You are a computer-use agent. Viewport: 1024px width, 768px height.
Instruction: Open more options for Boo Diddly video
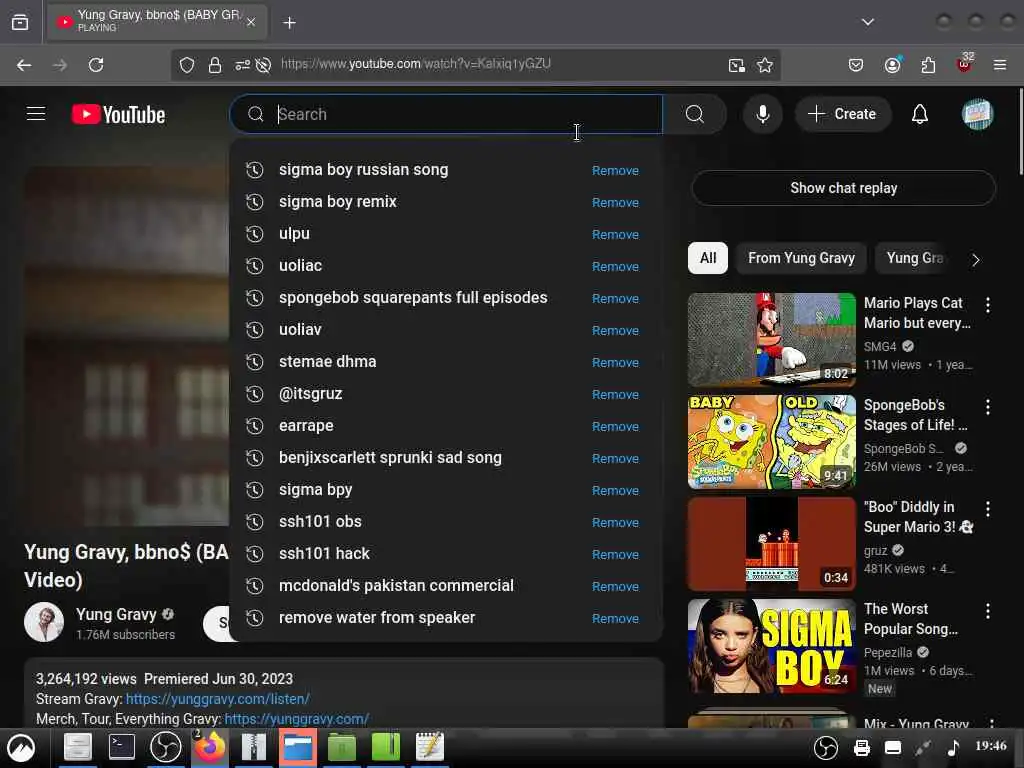click(x=987, y=509)
